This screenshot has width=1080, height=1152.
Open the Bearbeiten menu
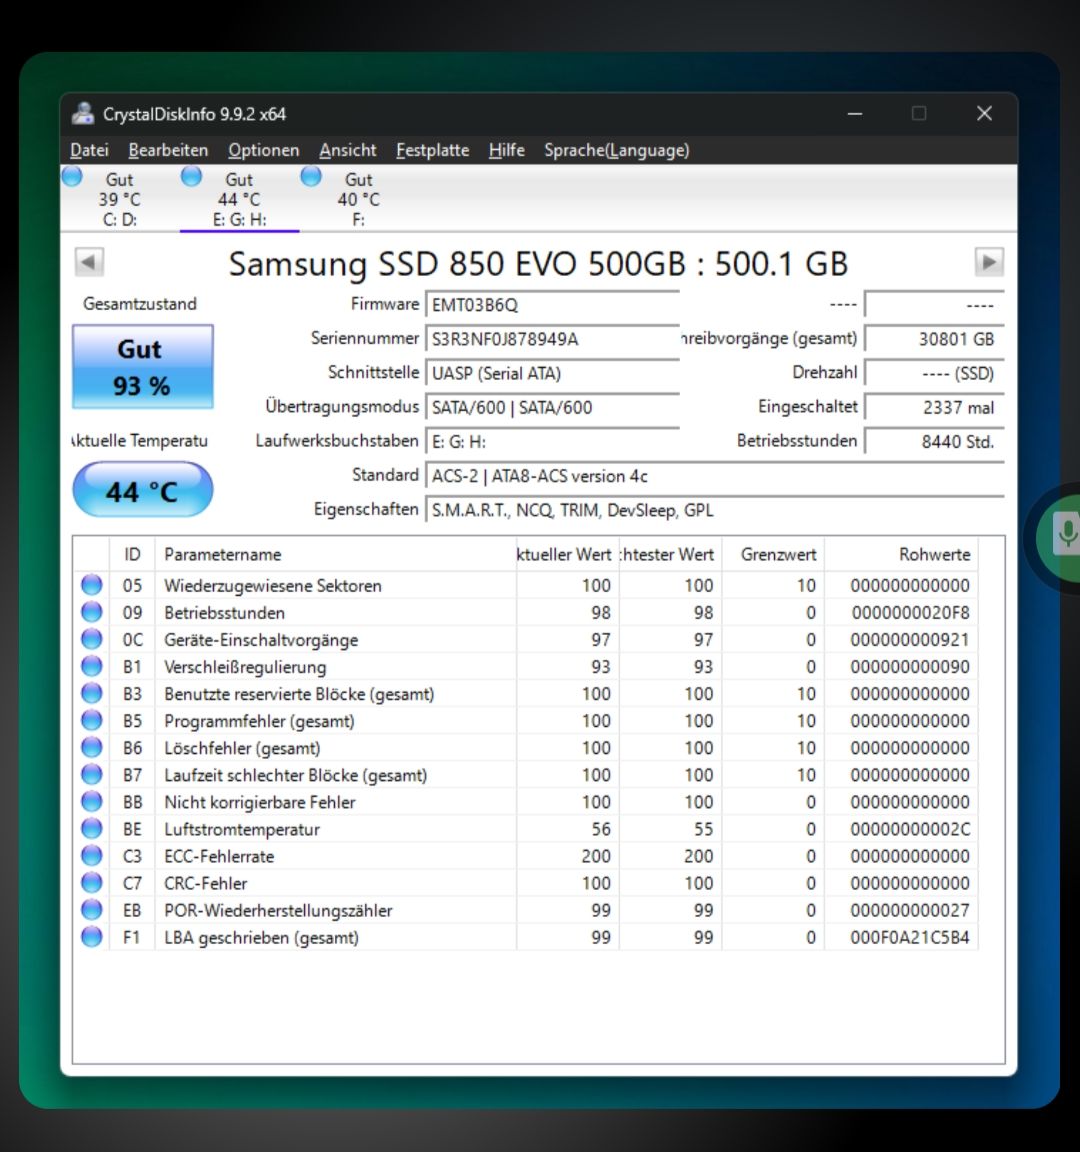coord(168,150)
